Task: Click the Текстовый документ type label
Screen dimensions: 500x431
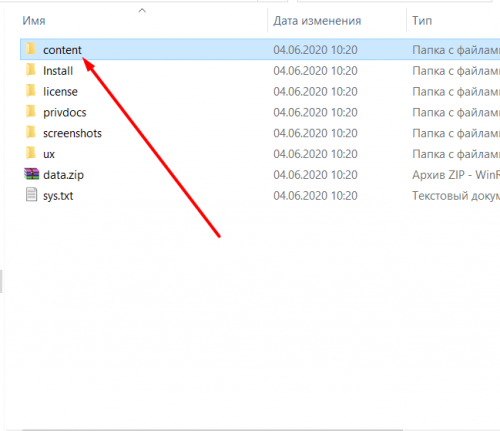Action: pyautogui.click(x=456, y=196)
